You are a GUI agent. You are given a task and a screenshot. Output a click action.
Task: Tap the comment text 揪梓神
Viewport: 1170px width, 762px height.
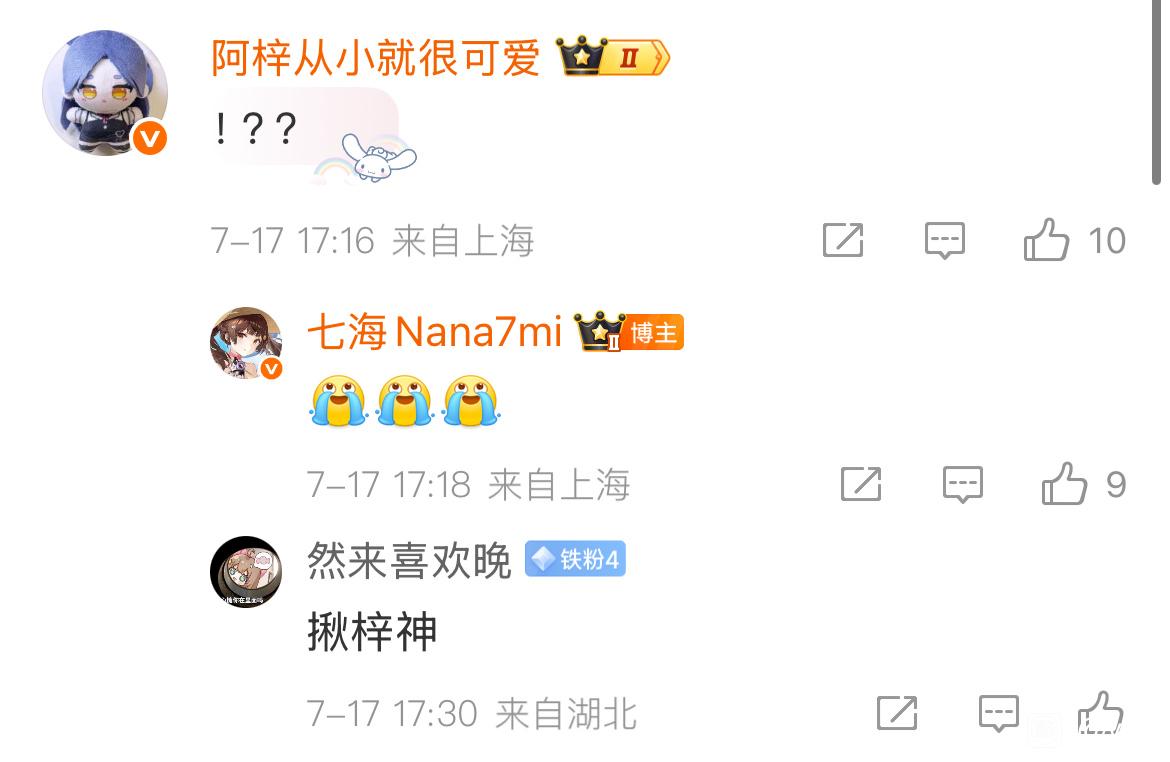[372, 632]
